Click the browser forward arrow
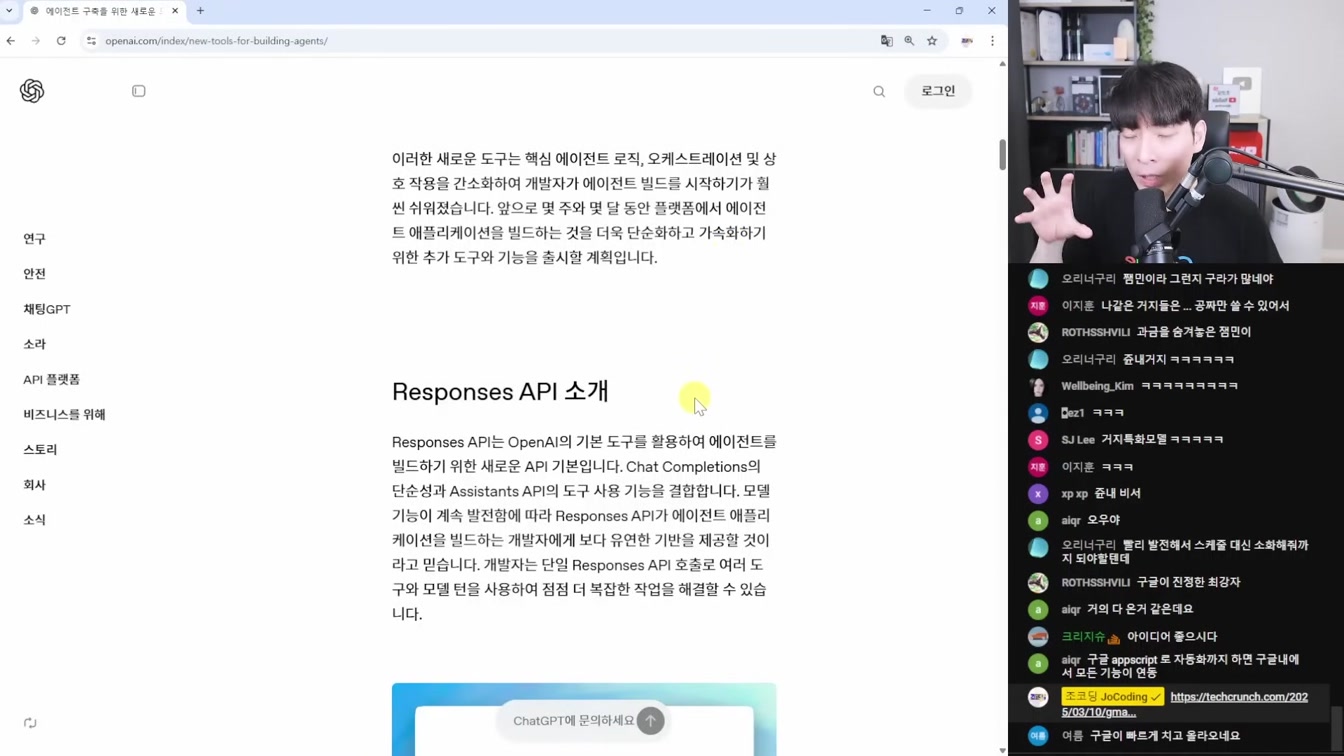Screen dimensions: 1344x756 point(36,41)
